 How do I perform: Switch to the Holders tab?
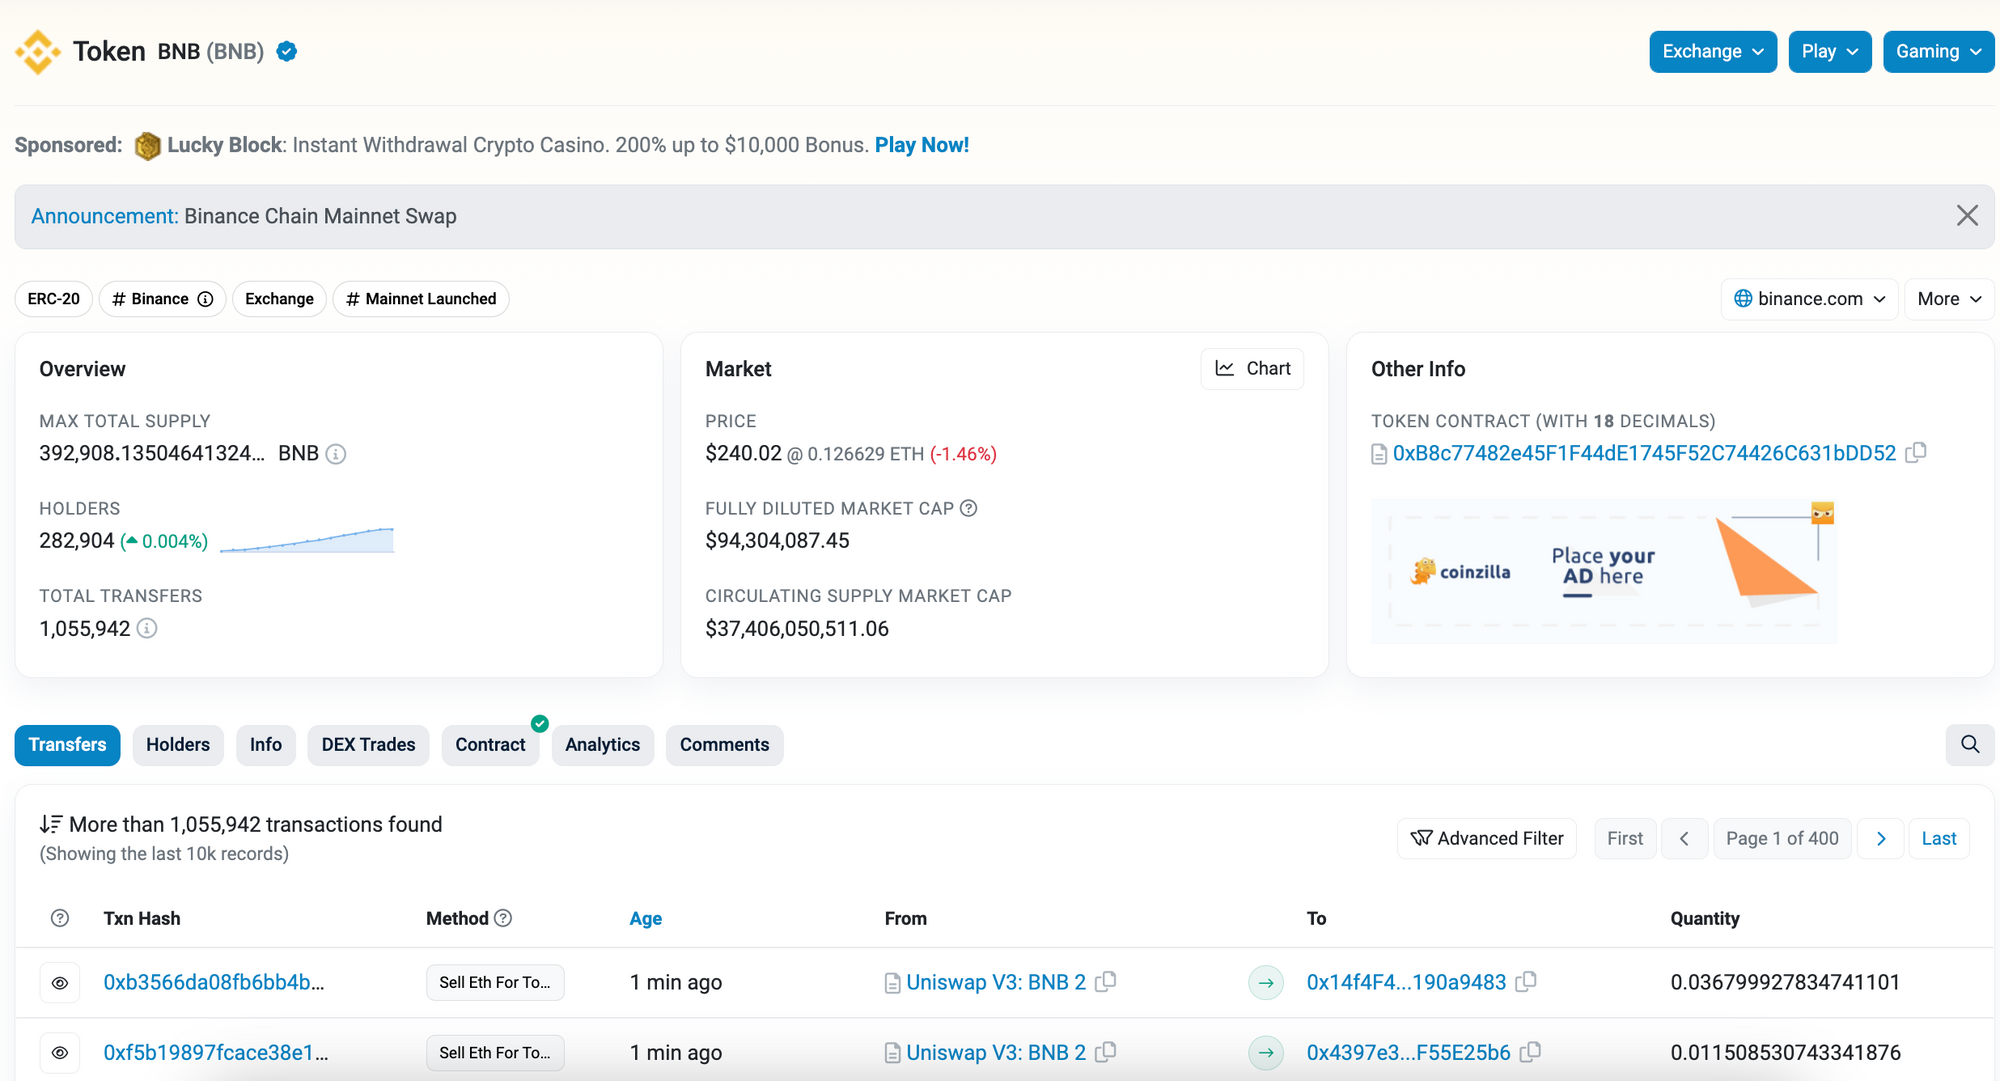pyautogui.click(x=178, y=745)
